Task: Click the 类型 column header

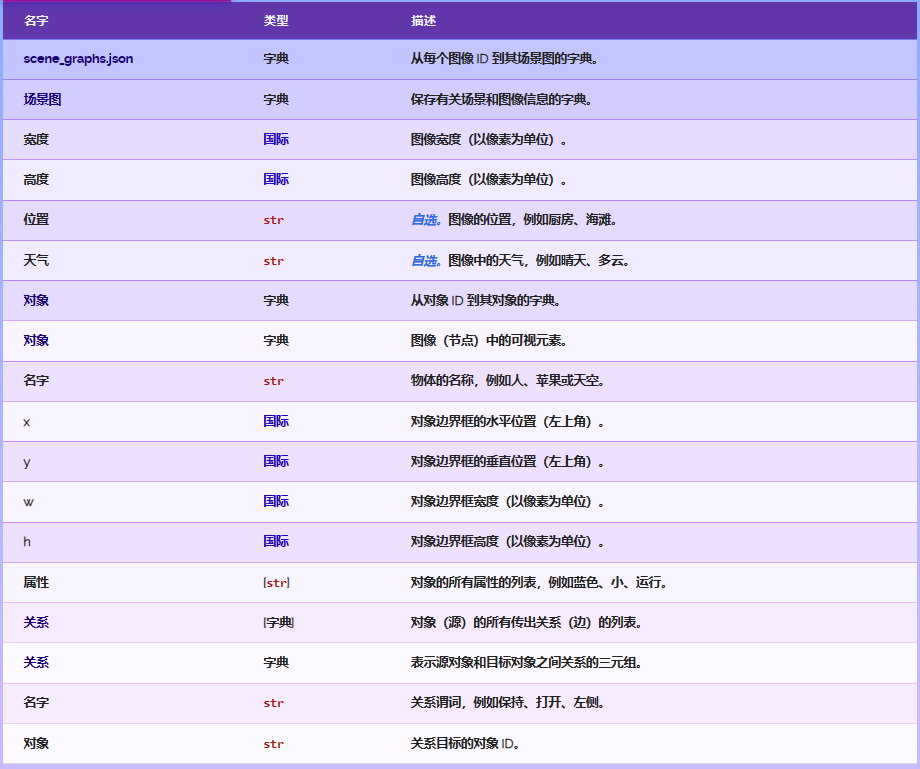Action: [x=276, y=21]
